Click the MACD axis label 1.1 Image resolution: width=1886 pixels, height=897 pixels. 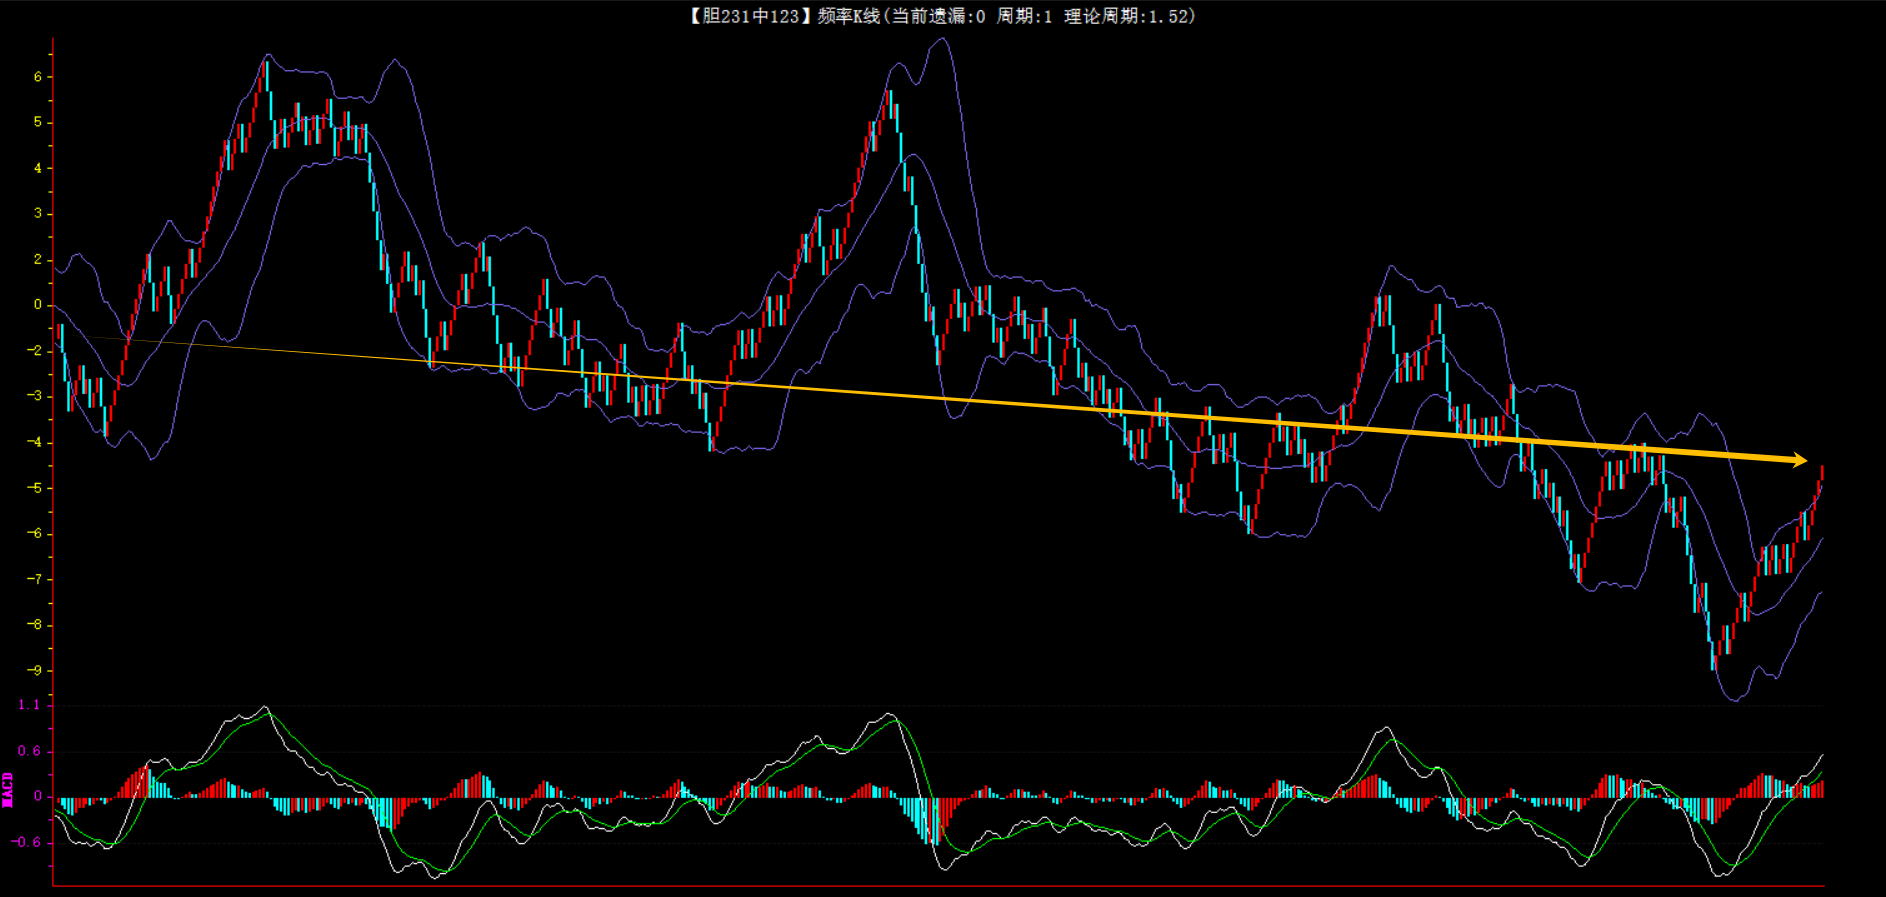click(29, 705)
